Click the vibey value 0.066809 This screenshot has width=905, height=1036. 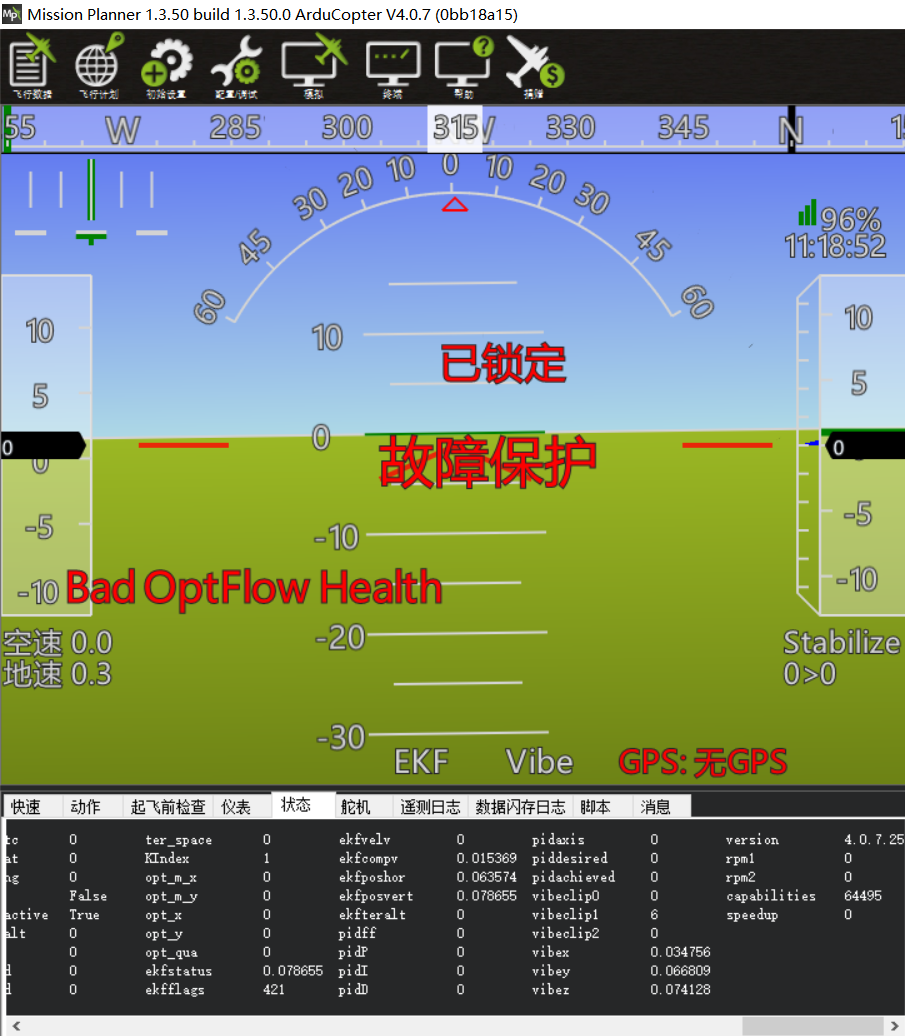click(x=680, y=971)
